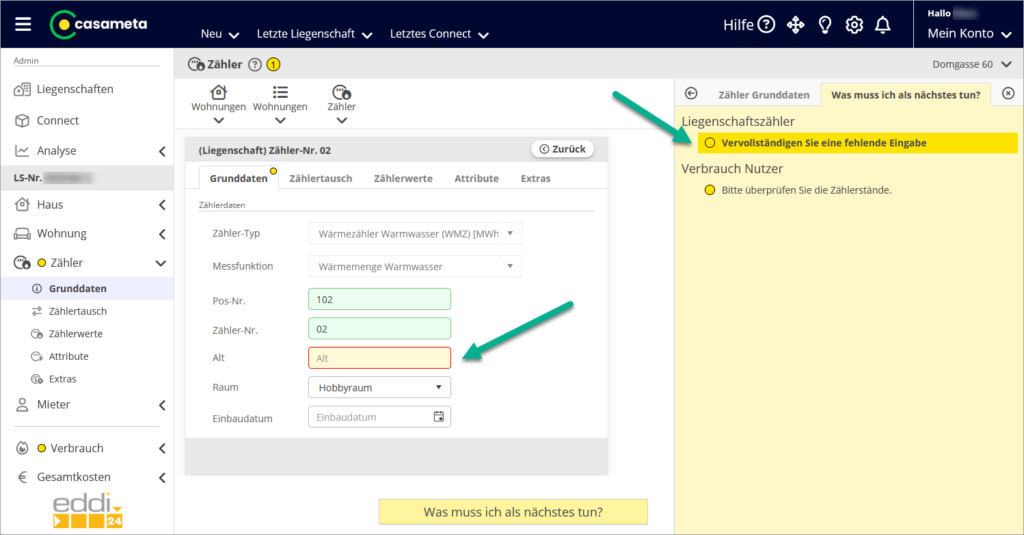Click the calendar icon in Einbaudatum field

click(438, 417)
